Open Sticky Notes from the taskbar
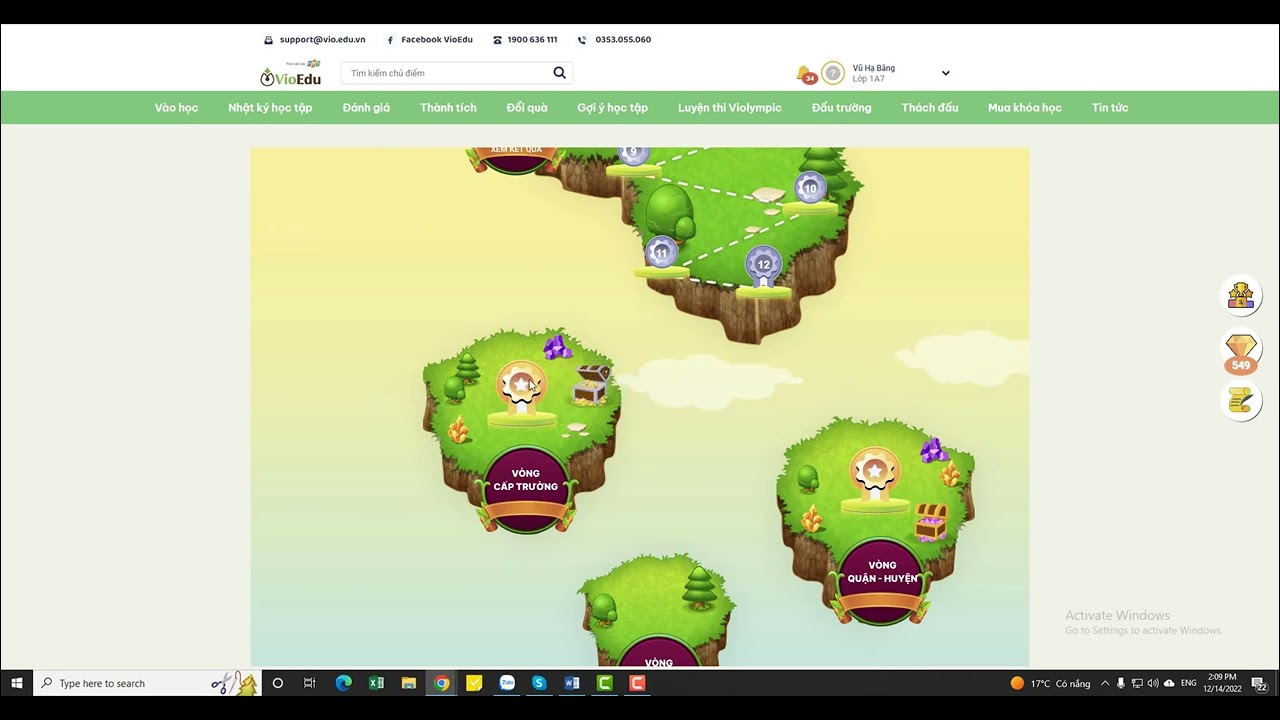 tap(474, 683)
